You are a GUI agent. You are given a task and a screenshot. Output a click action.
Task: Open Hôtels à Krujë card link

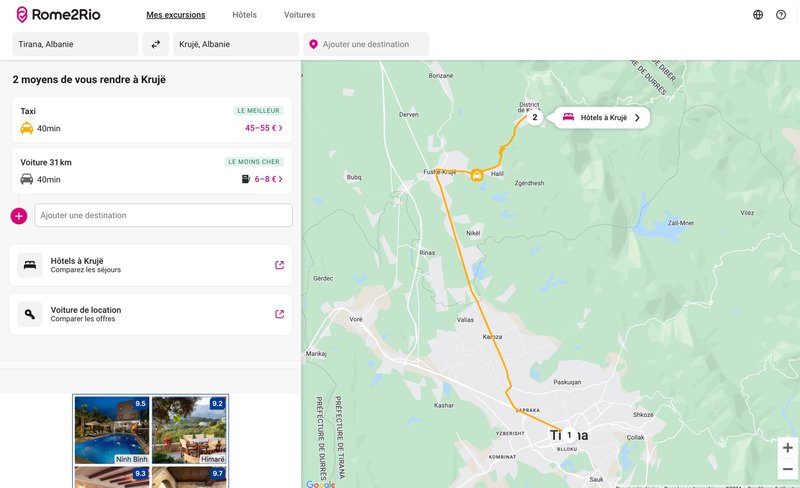151,265
